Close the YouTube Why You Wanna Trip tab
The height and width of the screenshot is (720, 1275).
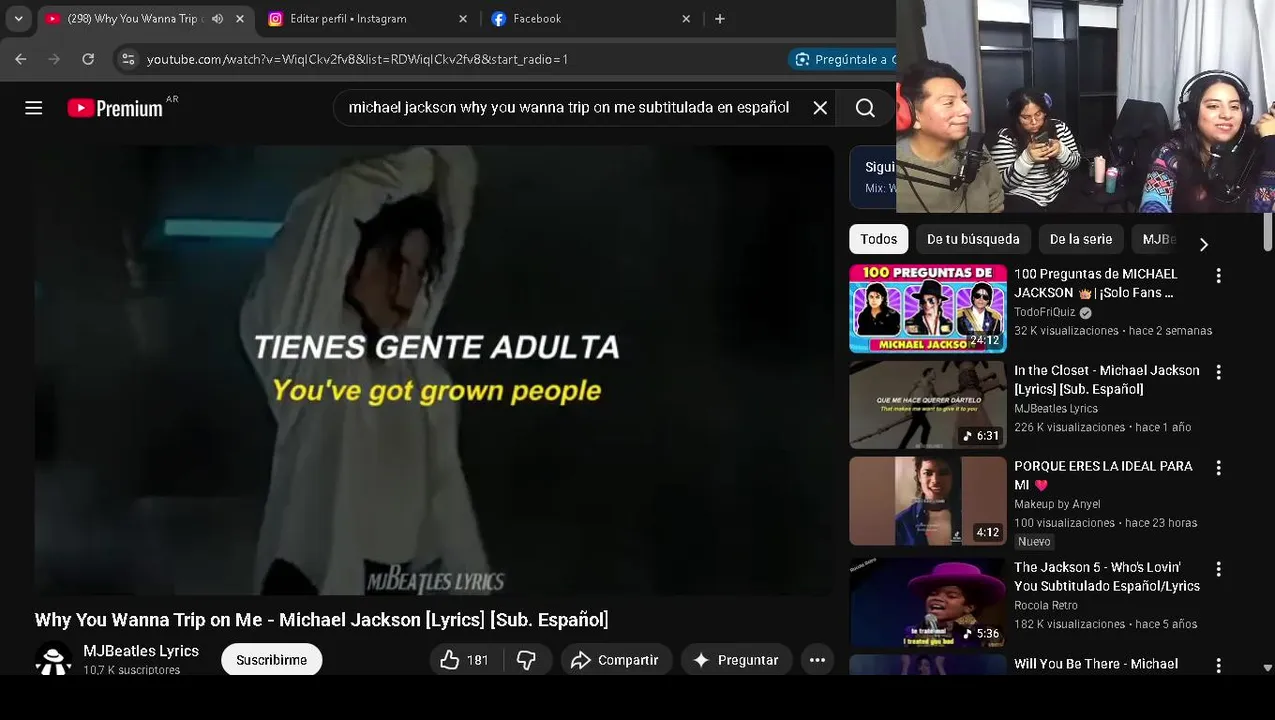(240, 18)
